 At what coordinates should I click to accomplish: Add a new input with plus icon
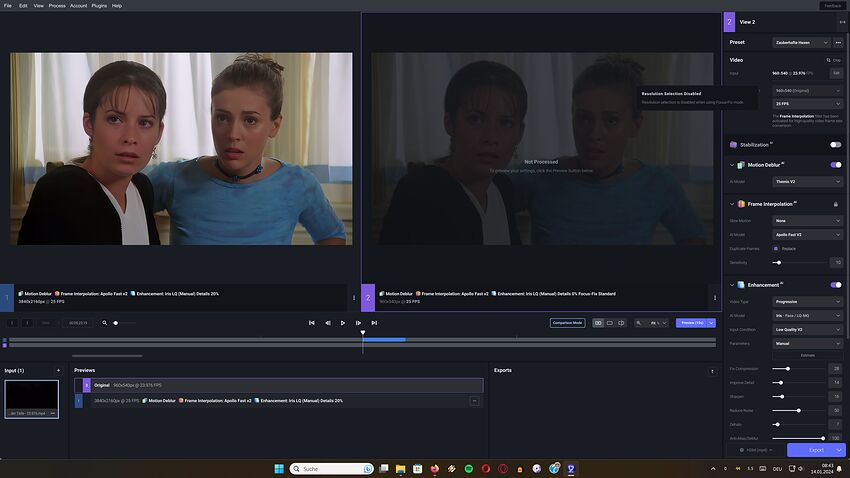coord(58,370)
